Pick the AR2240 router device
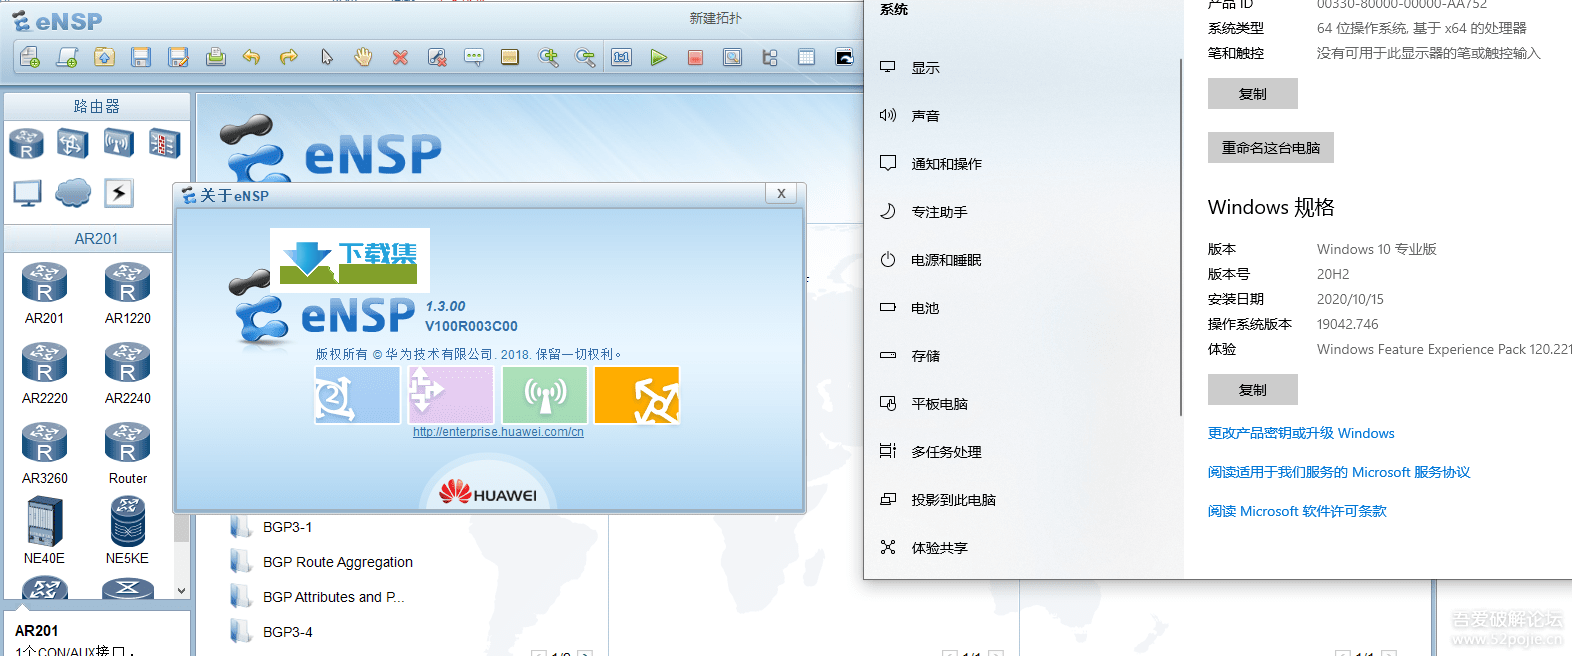The height and width of the screenshot is (656, 1572). 128,373
